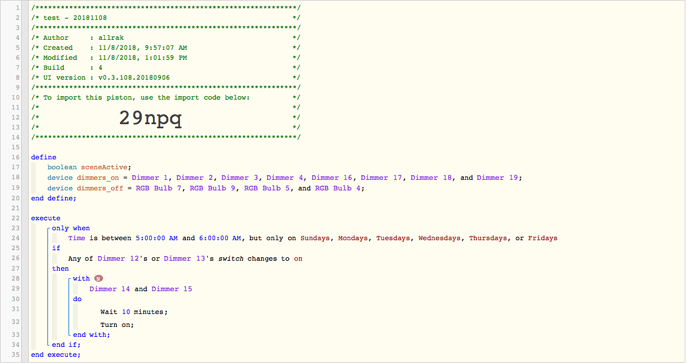Select 'Dimmer 12' in the condition
The height and width of the screenshot is (364, 690).
118,259
